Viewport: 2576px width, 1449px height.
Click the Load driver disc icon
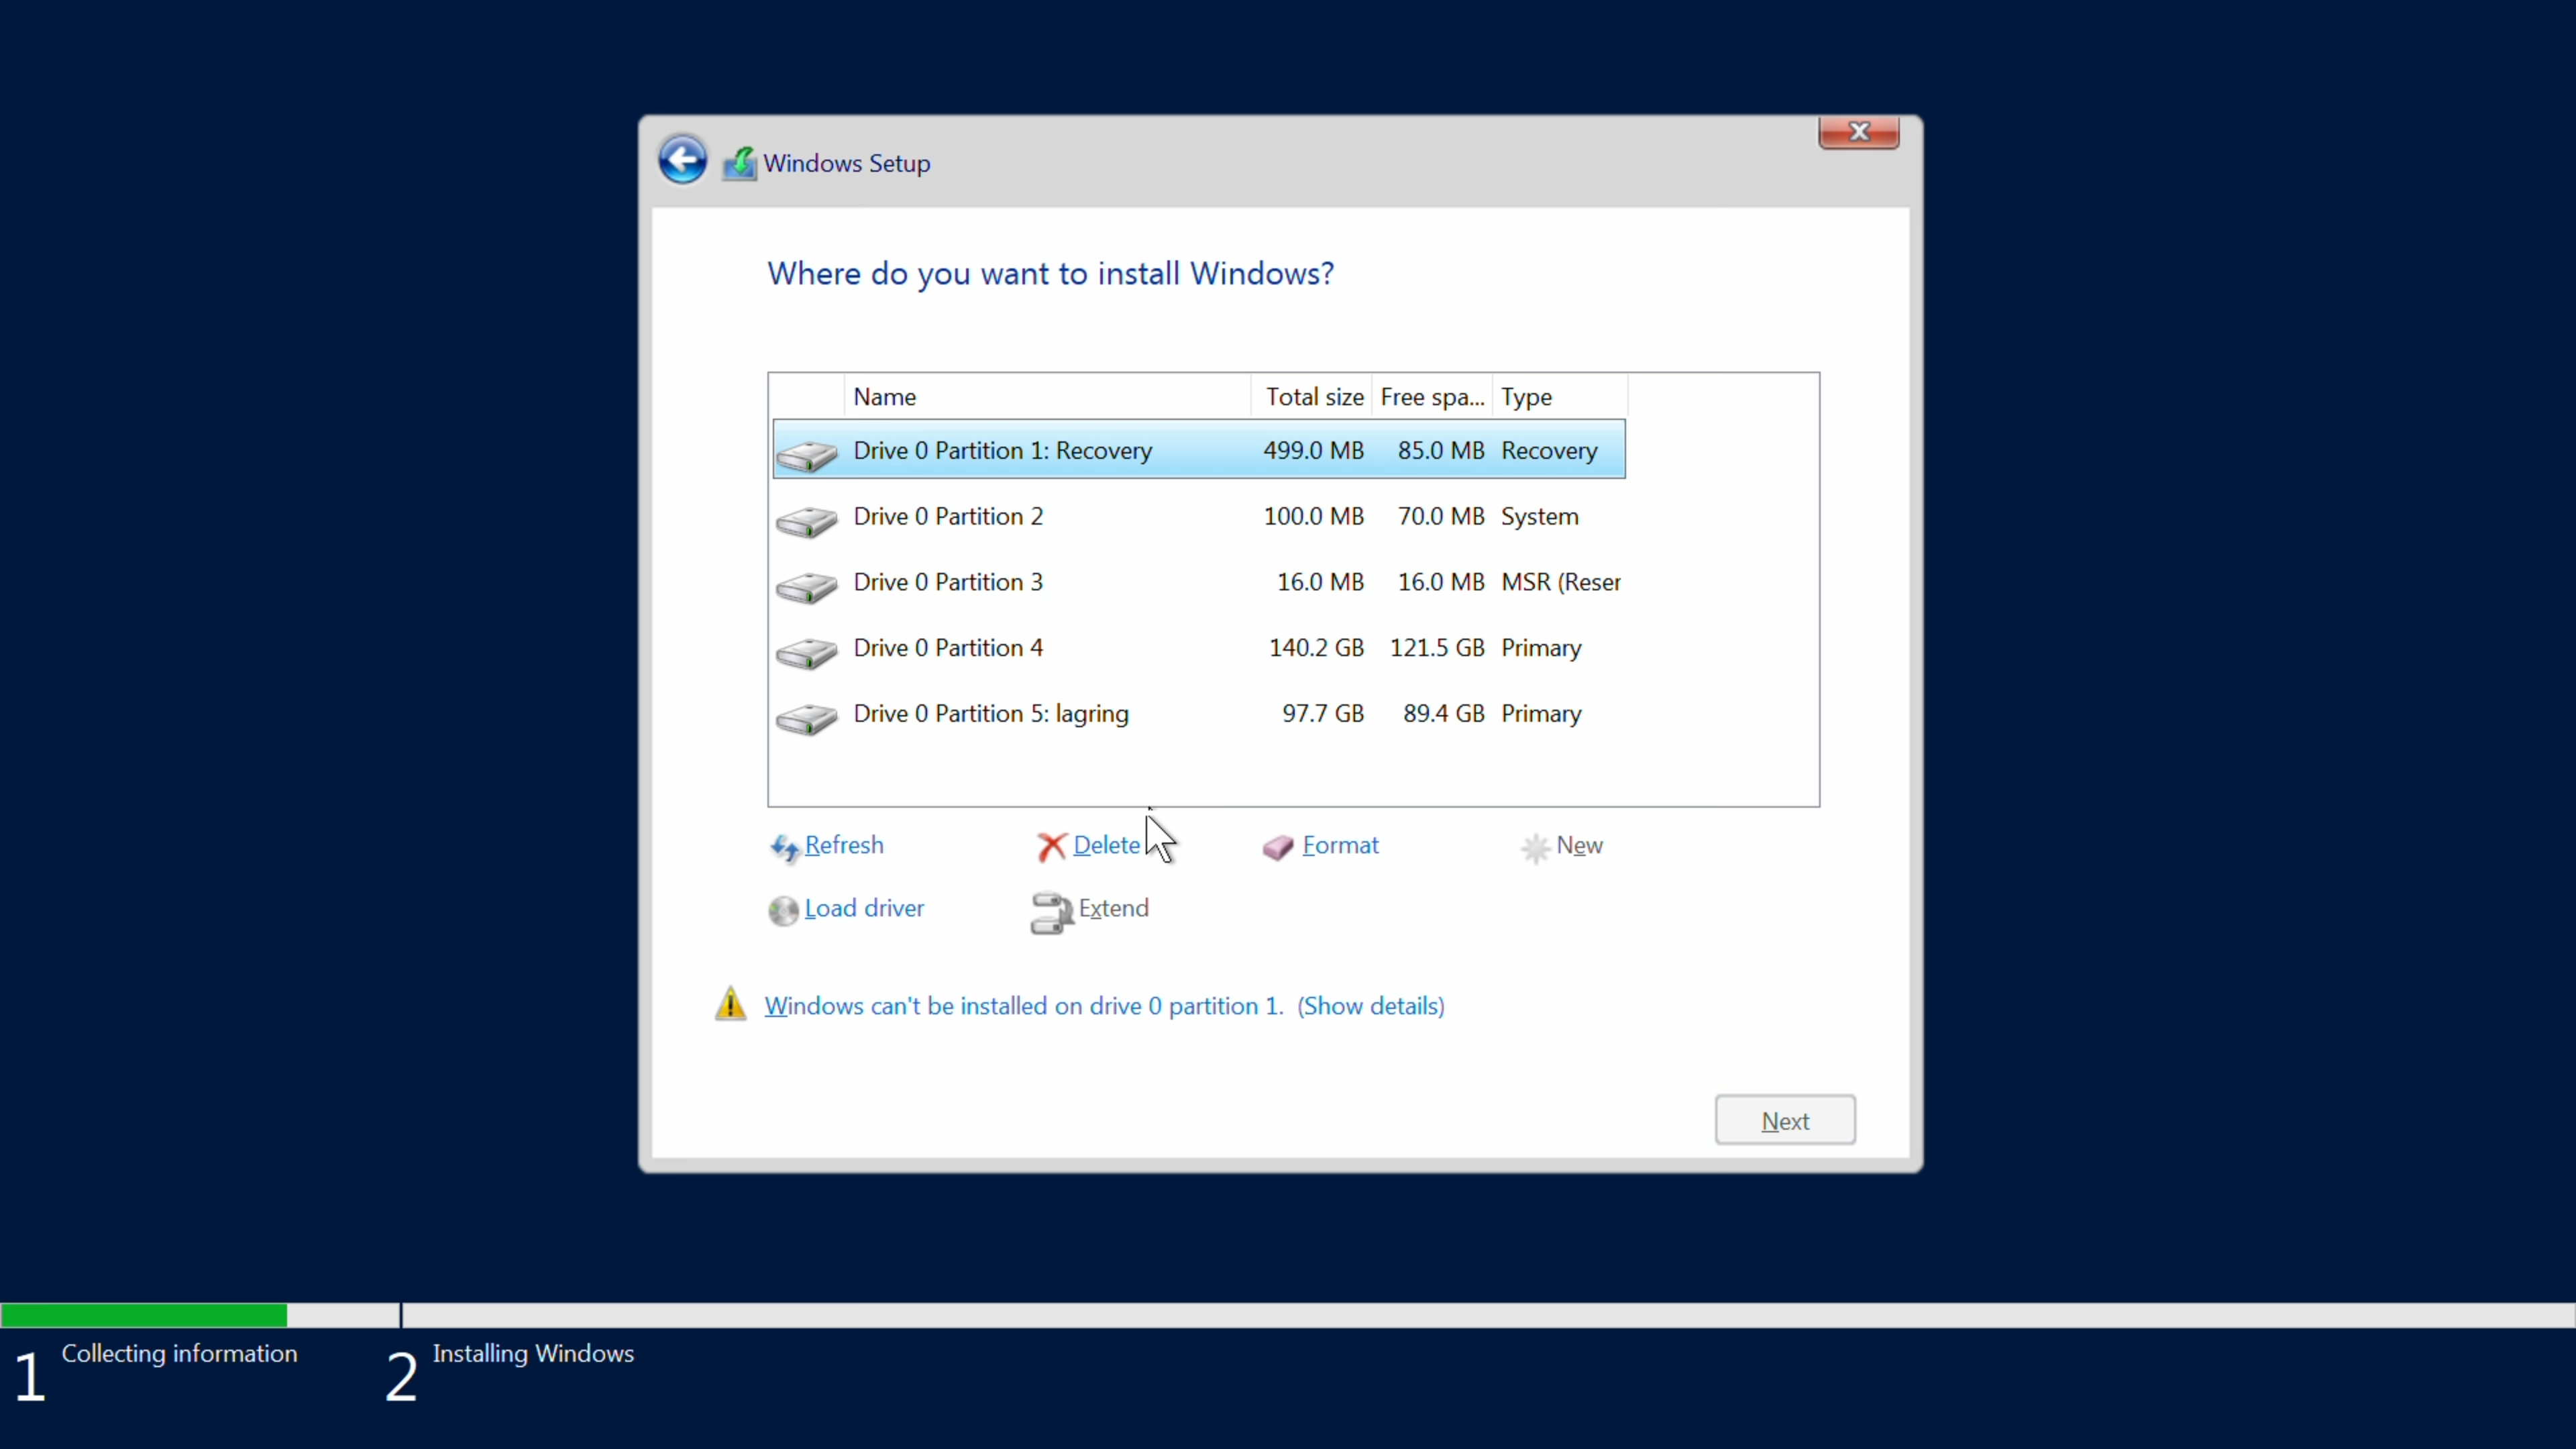[x=783, y=911]
